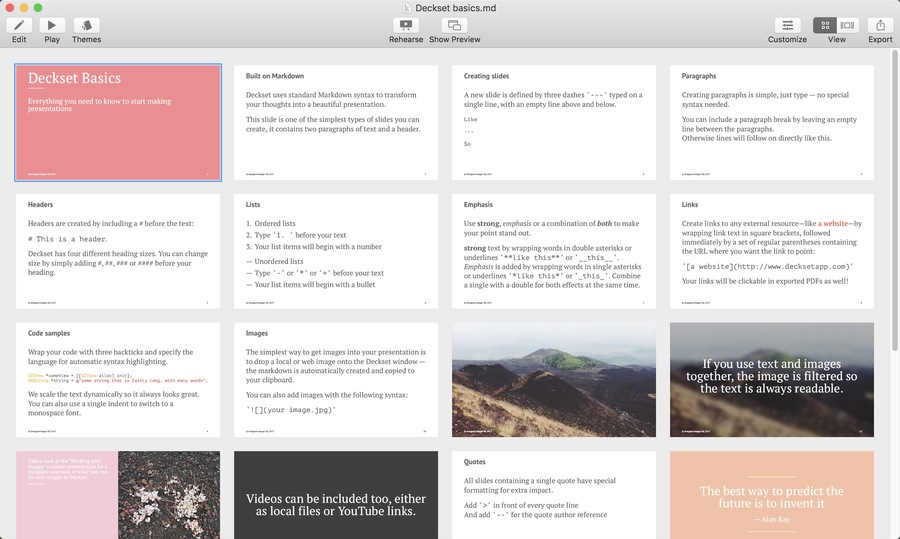Click the Deckset basics.md window title

pyautogui.click(x=456, y=7)
